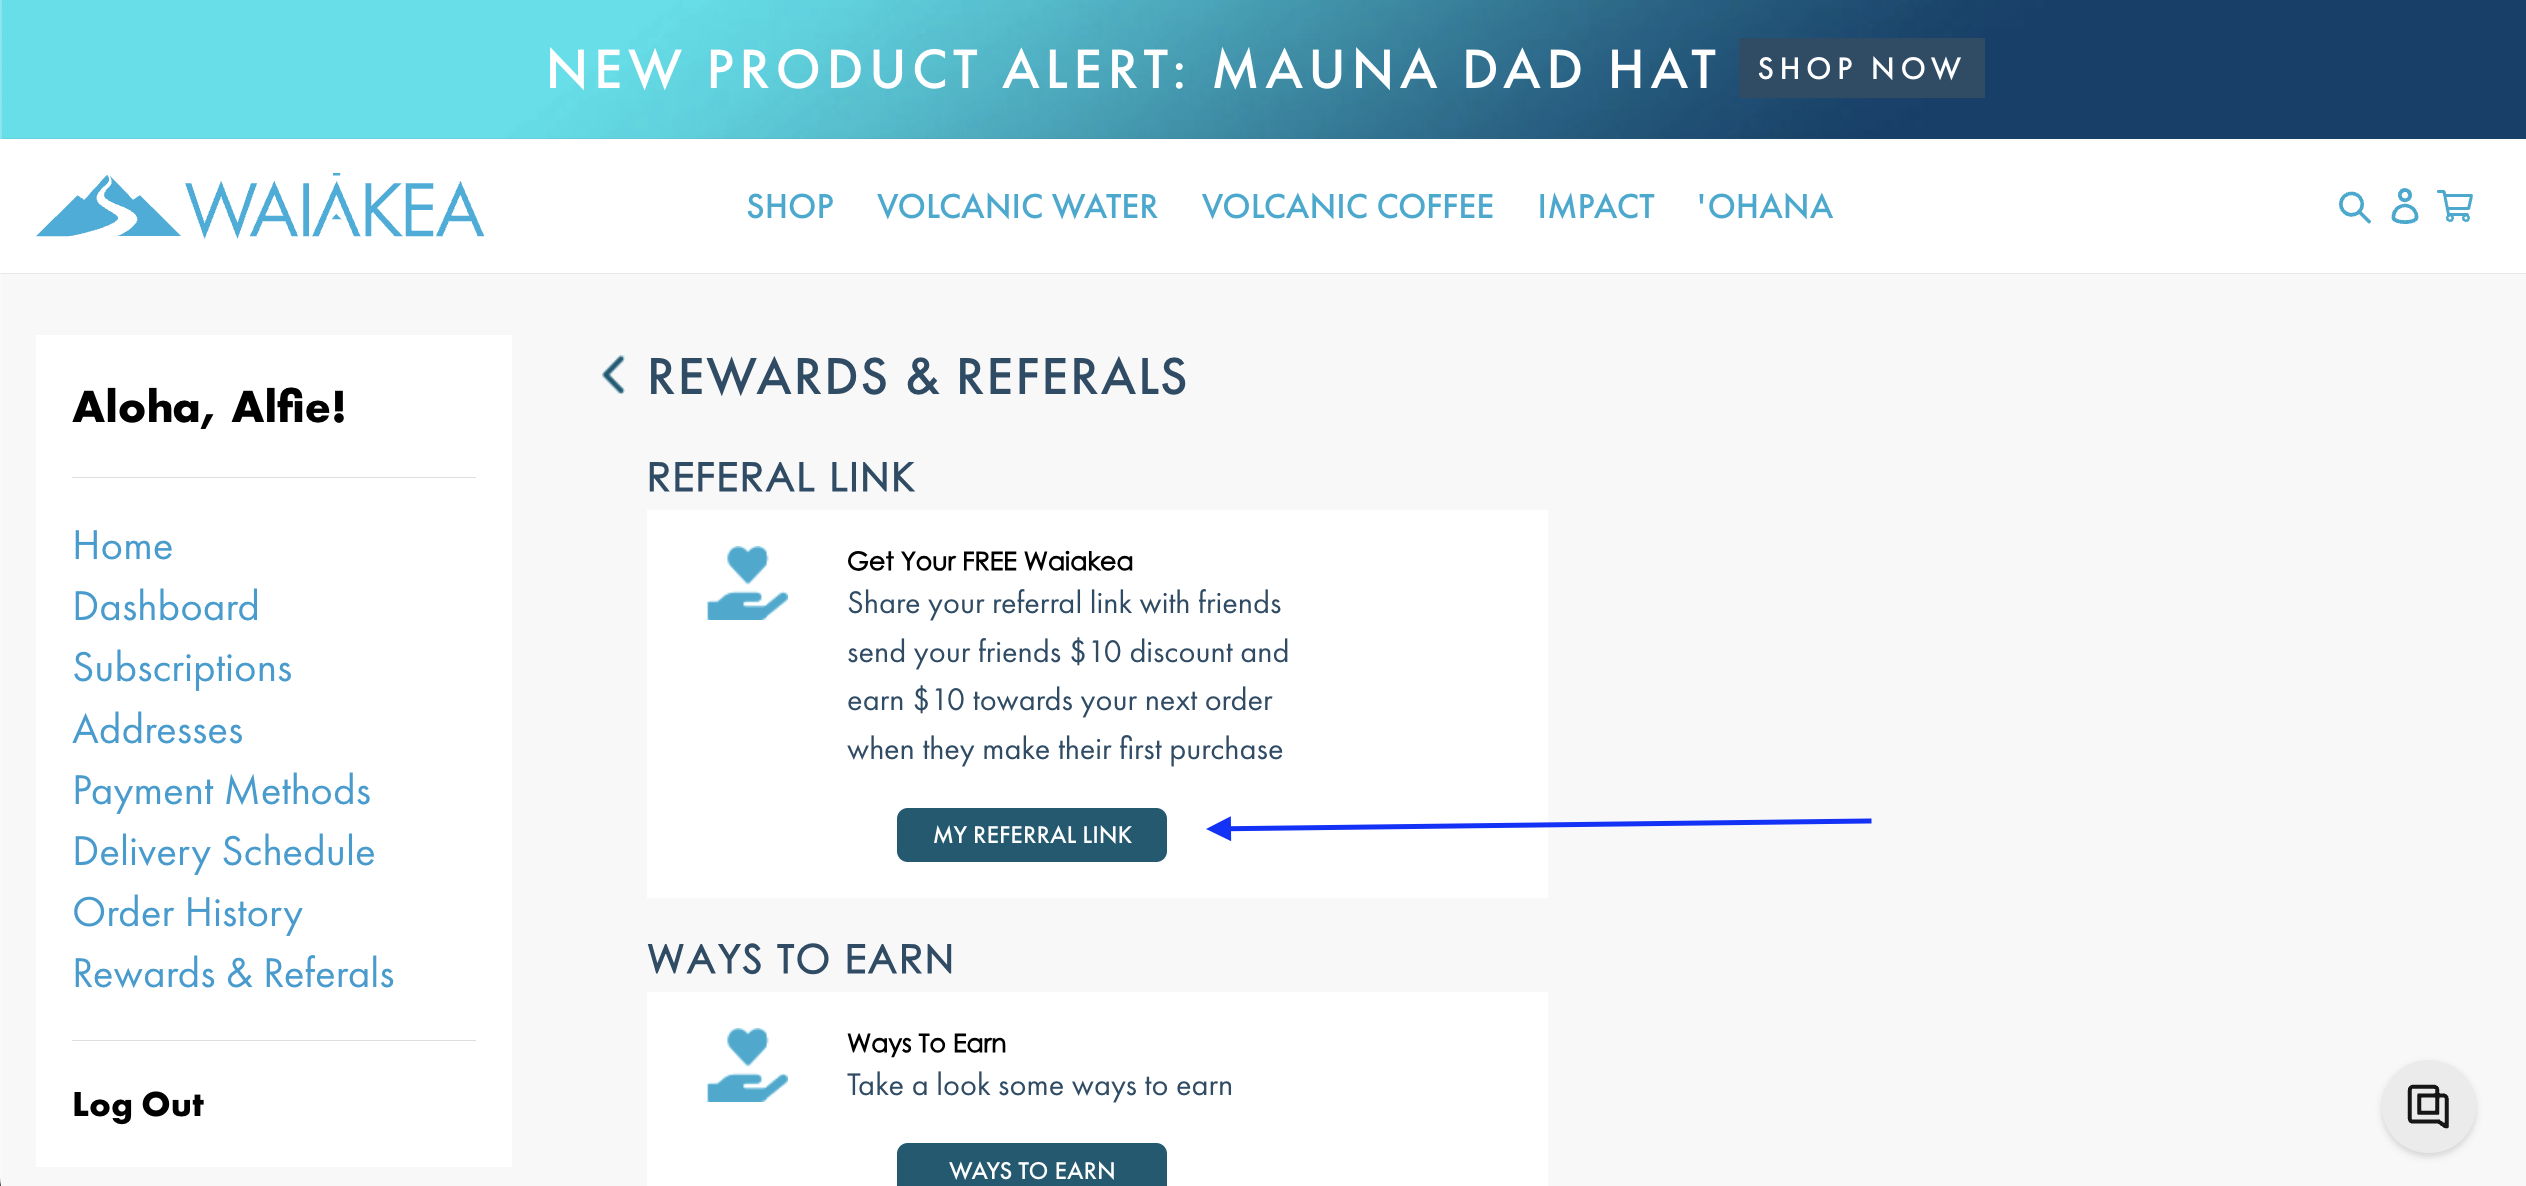This screenshot has height=1186, width=2526.
Task: Open the user account icon
Action: 2404,206
